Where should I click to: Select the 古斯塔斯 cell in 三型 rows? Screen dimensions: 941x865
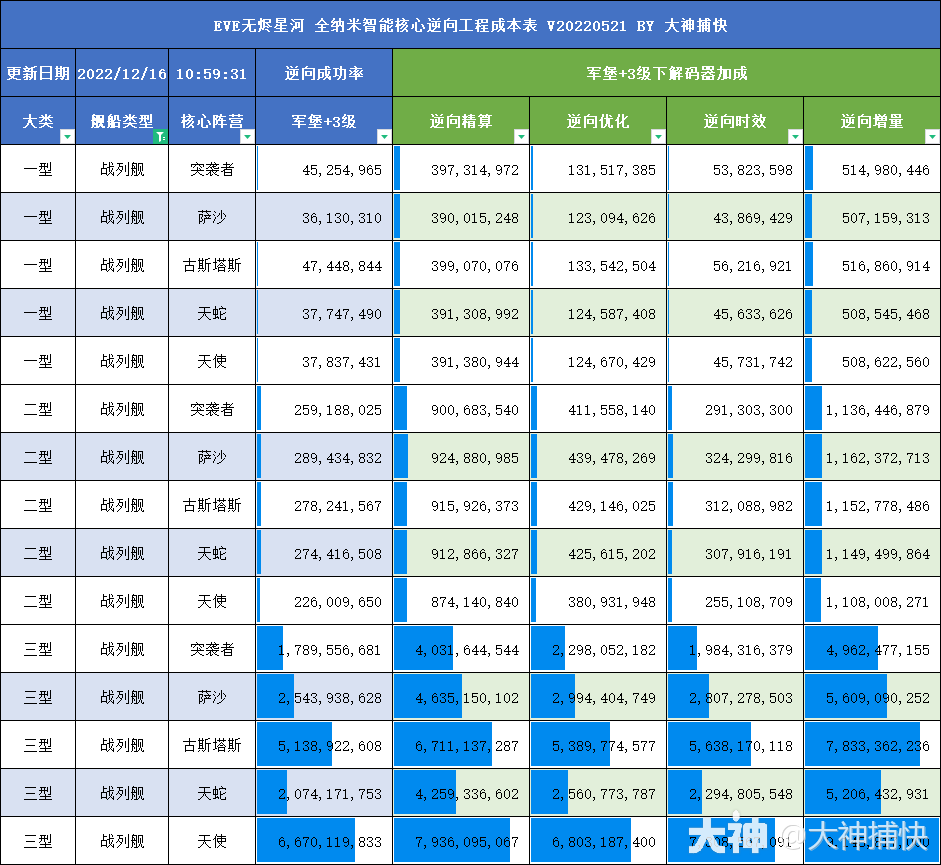(212, 745)
